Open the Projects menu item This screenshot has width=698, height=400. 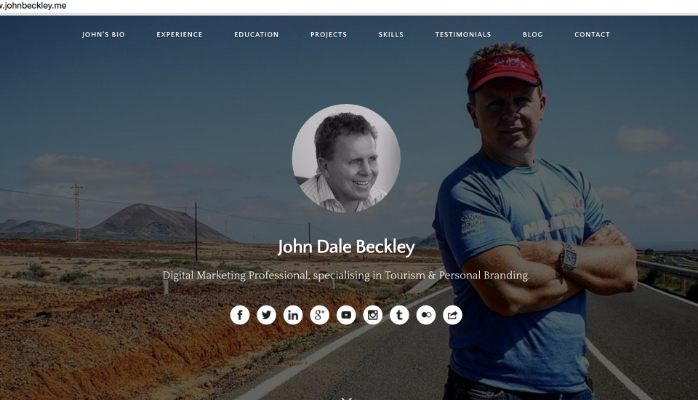point(329,35)
